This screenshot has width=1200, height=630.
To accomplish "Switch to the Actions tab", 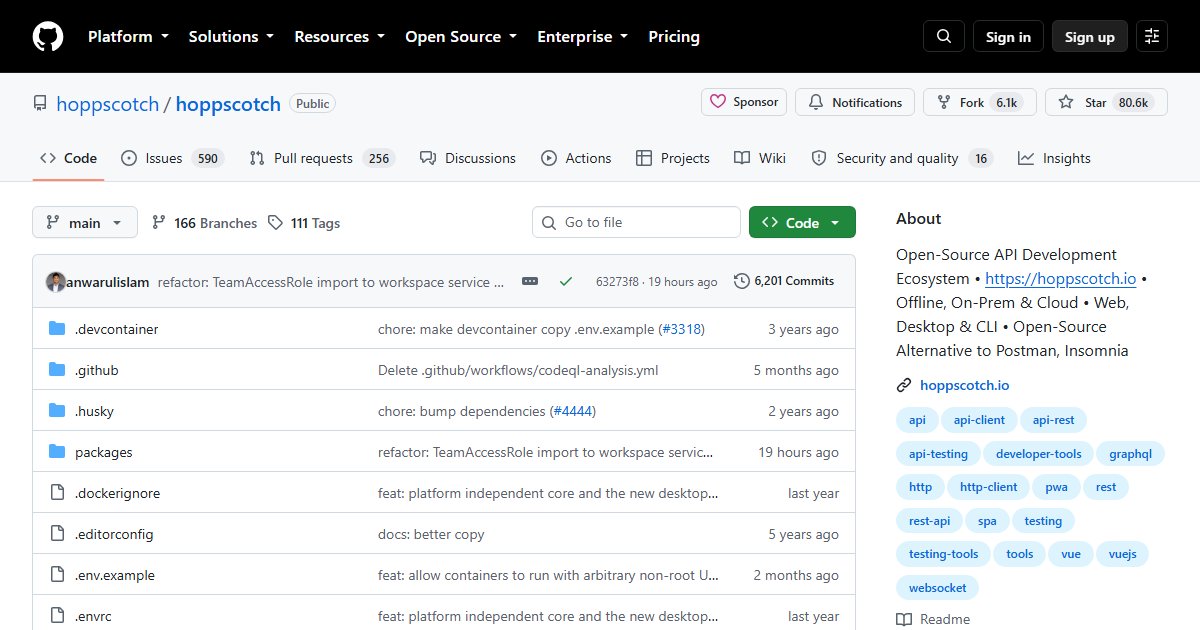I will [x=576, y=158].
